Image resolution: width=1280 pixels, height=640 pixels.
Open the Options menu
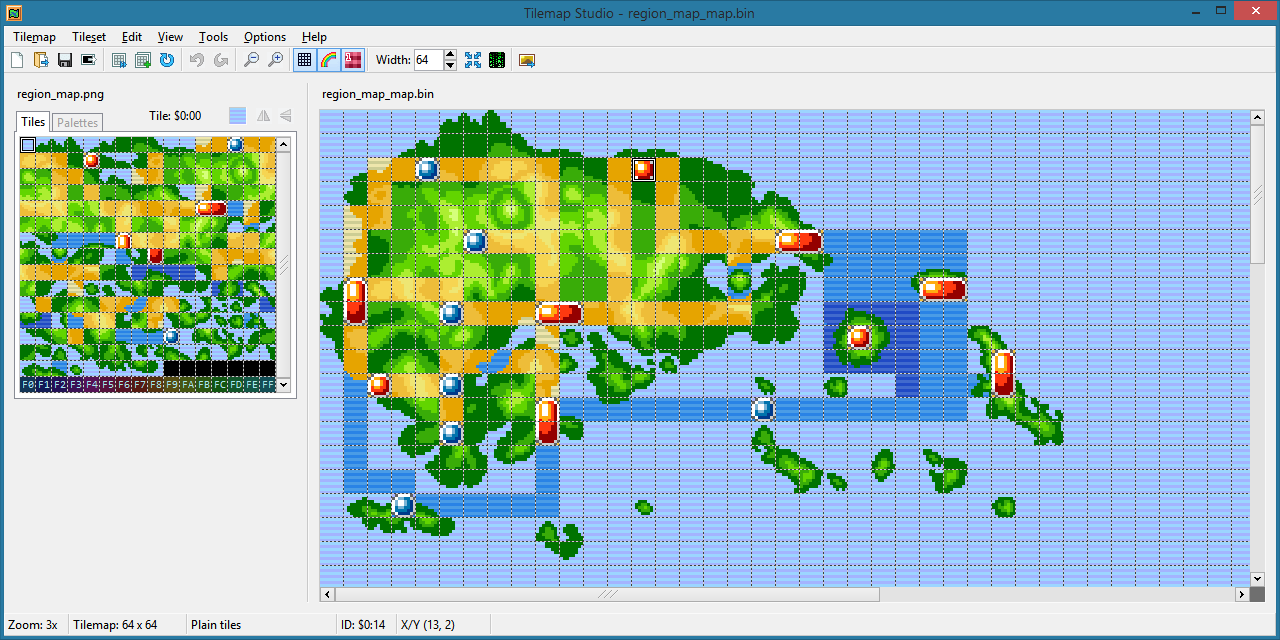(264, 36)
